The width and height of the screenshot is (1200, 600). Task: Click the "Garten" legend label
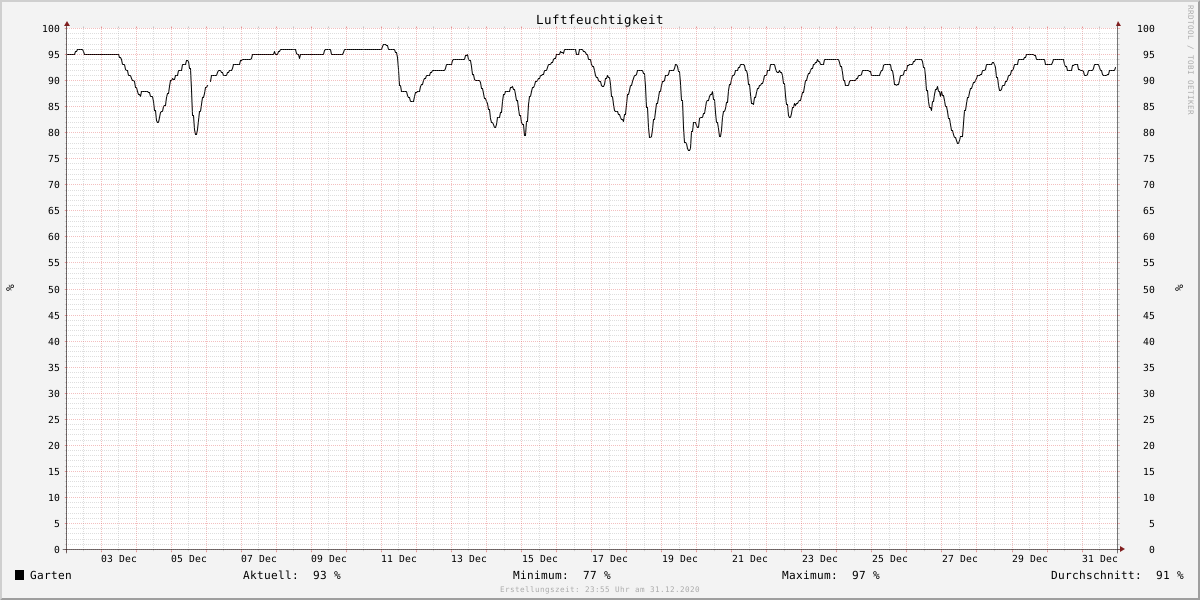tap(51, 575)
